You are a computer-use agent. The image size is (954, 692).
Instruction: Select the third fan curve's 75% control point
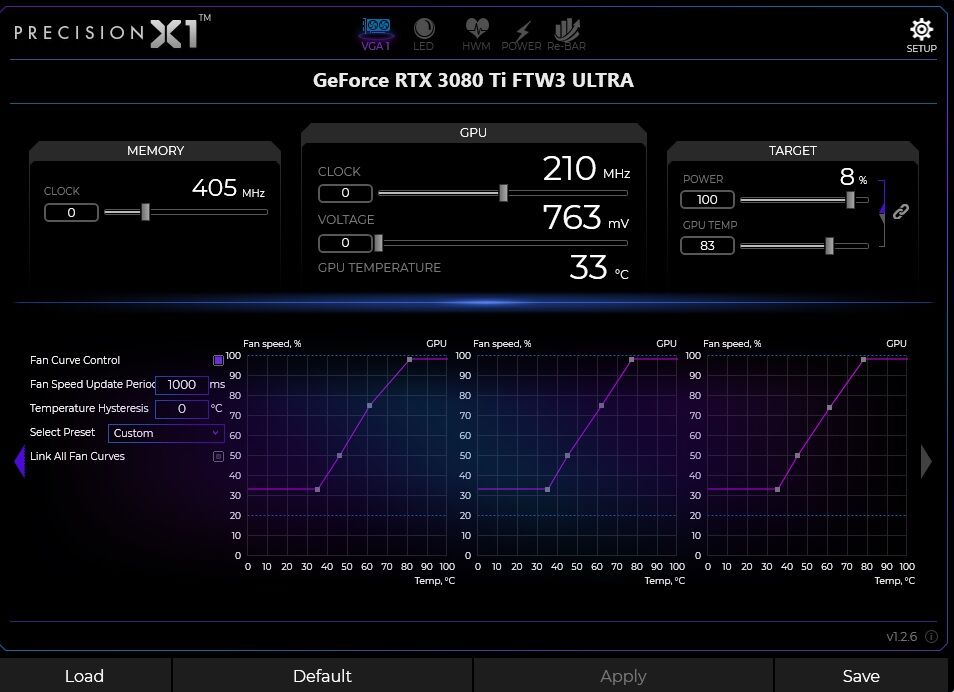tap(829, 407)
